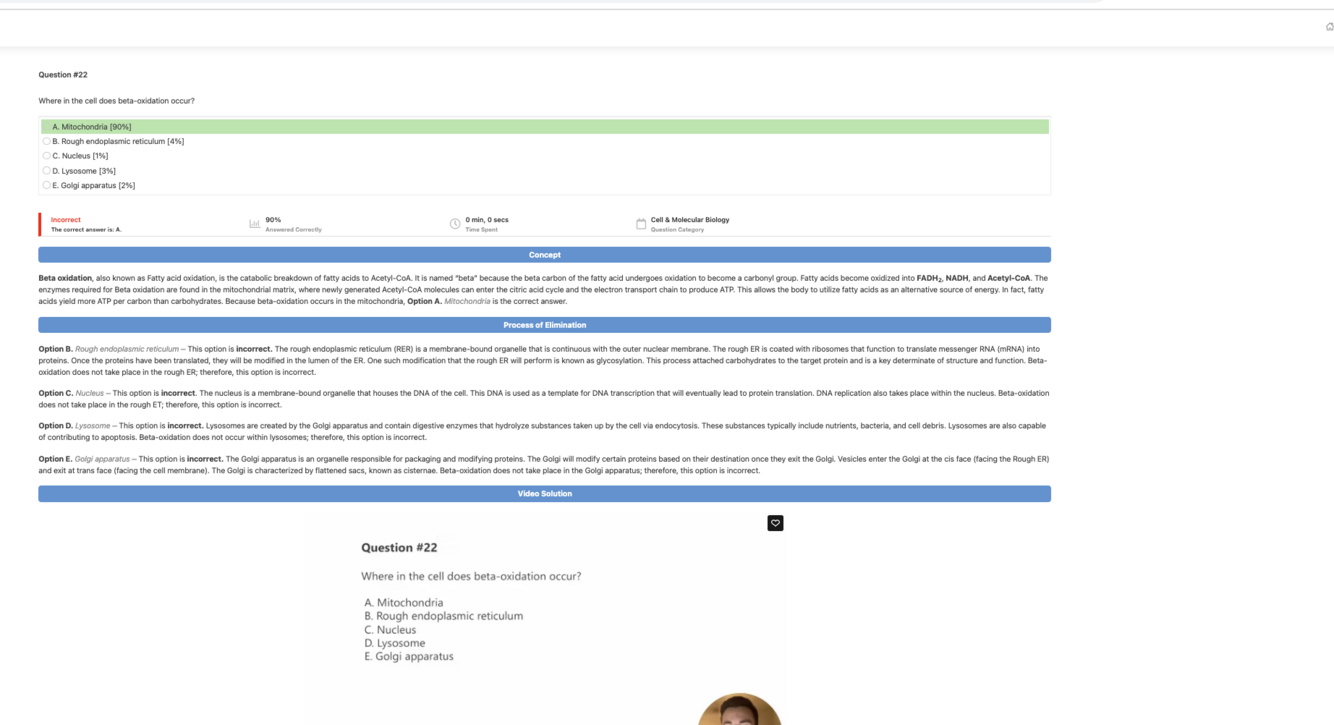Click the calendar icon beside Cell & Molecular Biology
This screenshot has width=1334, height=725.
point(641,224)
